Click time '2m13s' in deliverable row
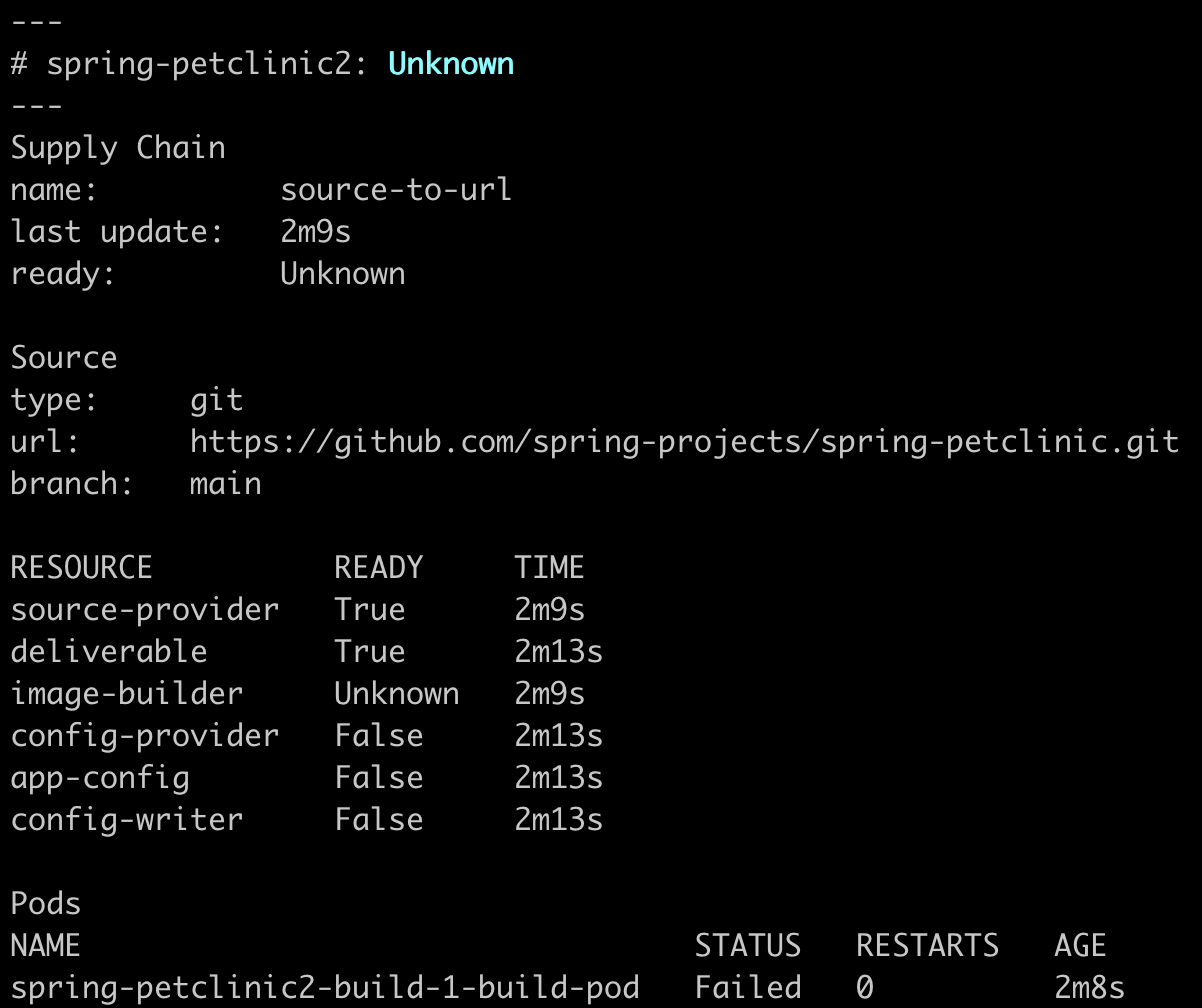 pyautogui.click(x=559, y=652)
